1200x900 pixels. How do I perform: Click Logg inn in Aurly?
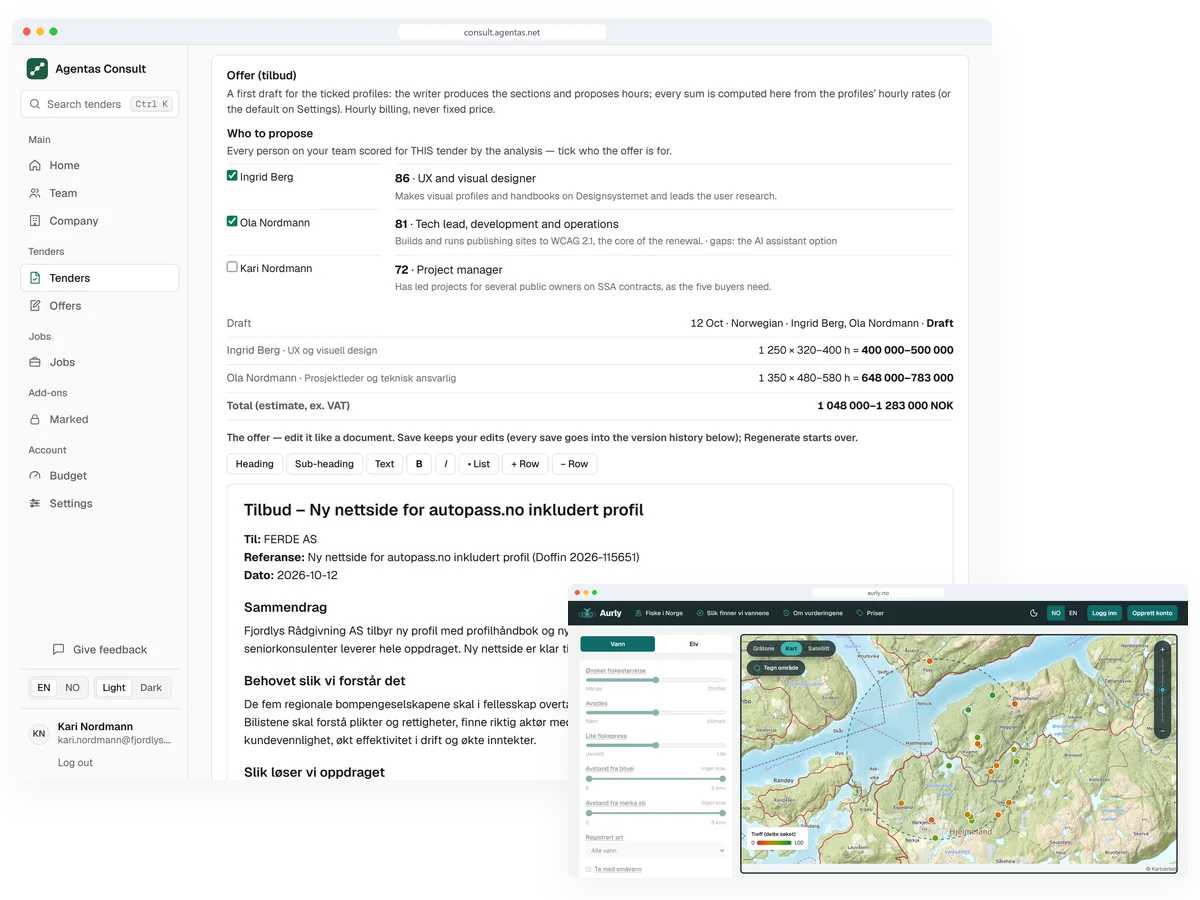click(1105, 613)
